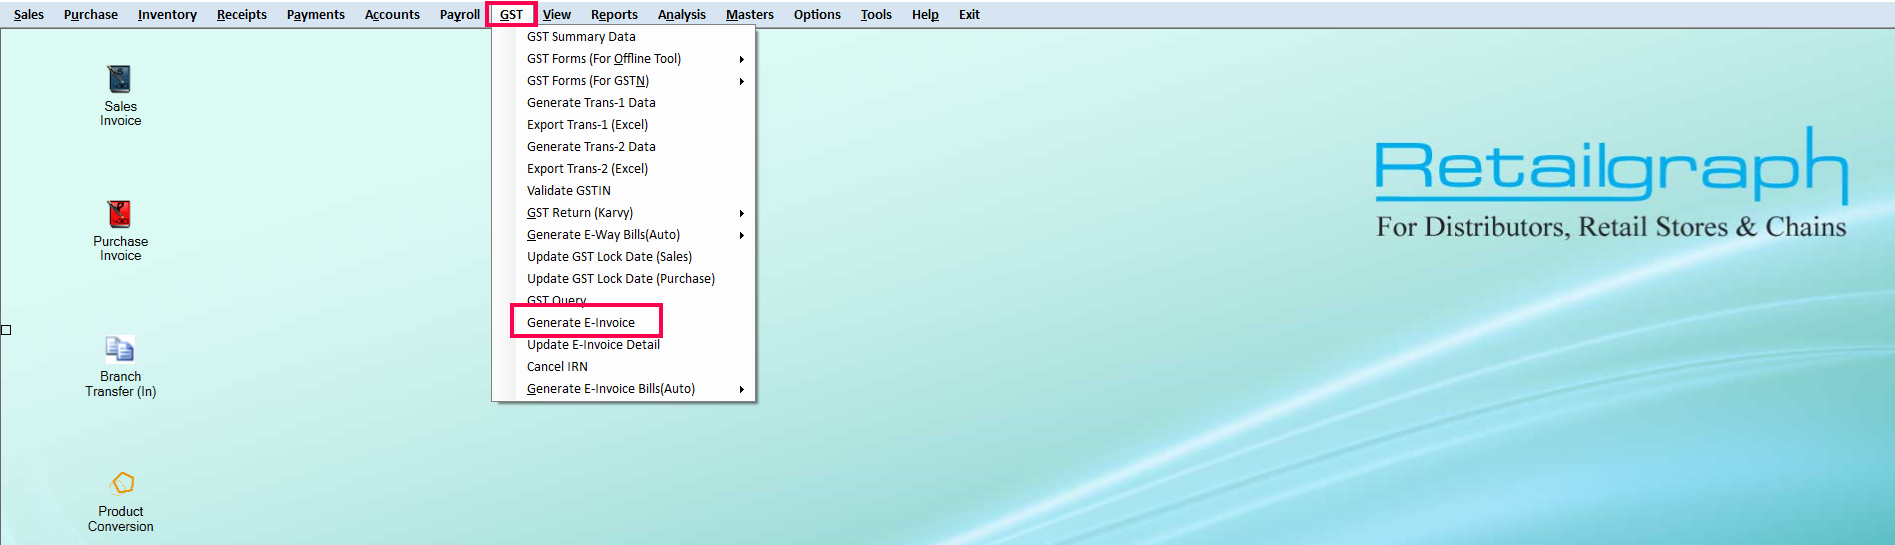Open the Payments menu
This screenshot has width=1895, height=545.
[316, 14]
